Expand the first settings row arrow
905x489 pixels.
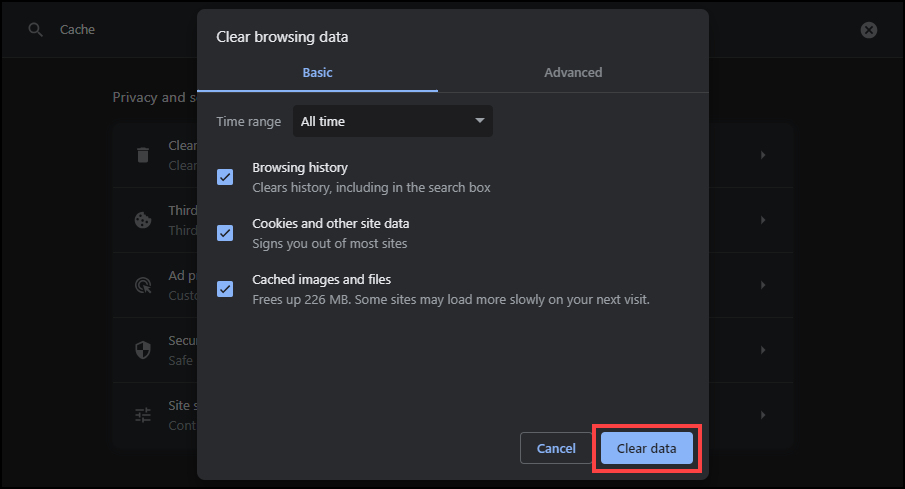(763, 155)
